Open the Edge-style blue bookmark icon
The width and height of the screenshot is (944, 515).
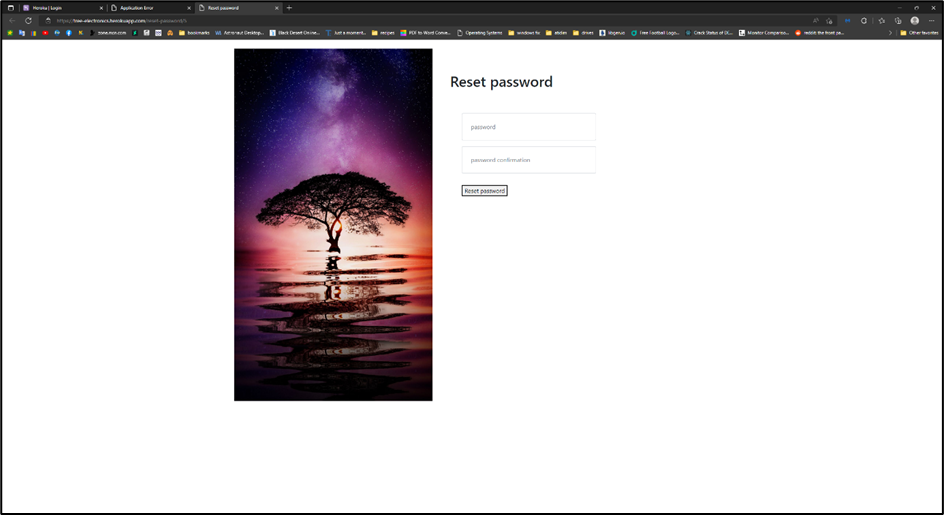pyautogui.click(x=57, y=33)
